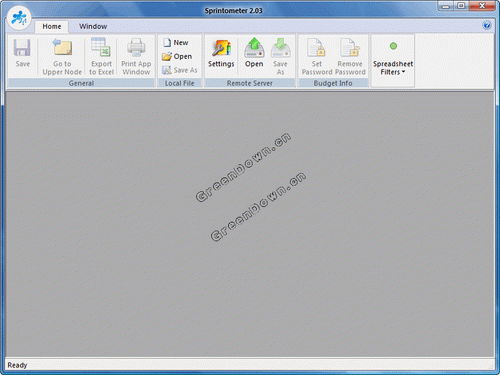Click Save As in Local File group

click(180, 70)
